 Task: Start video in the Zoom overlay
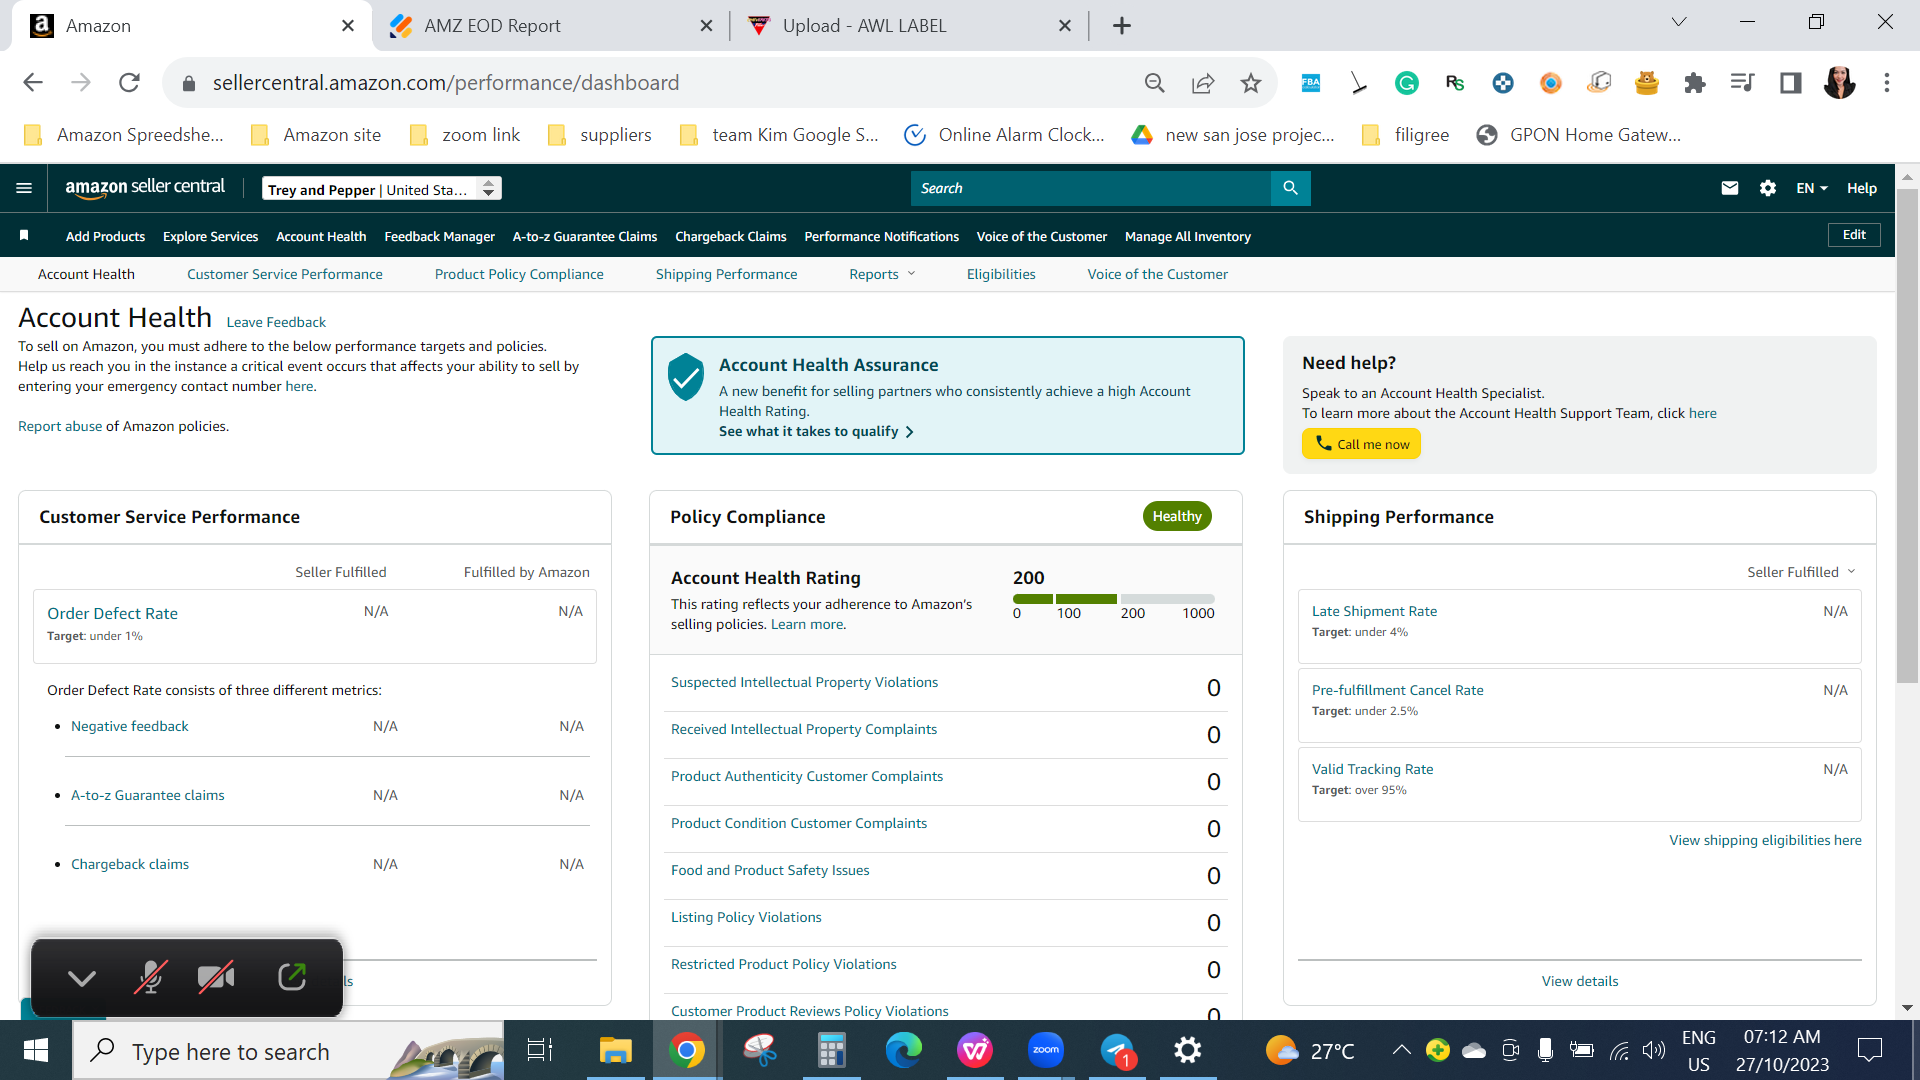coord(216,977)
